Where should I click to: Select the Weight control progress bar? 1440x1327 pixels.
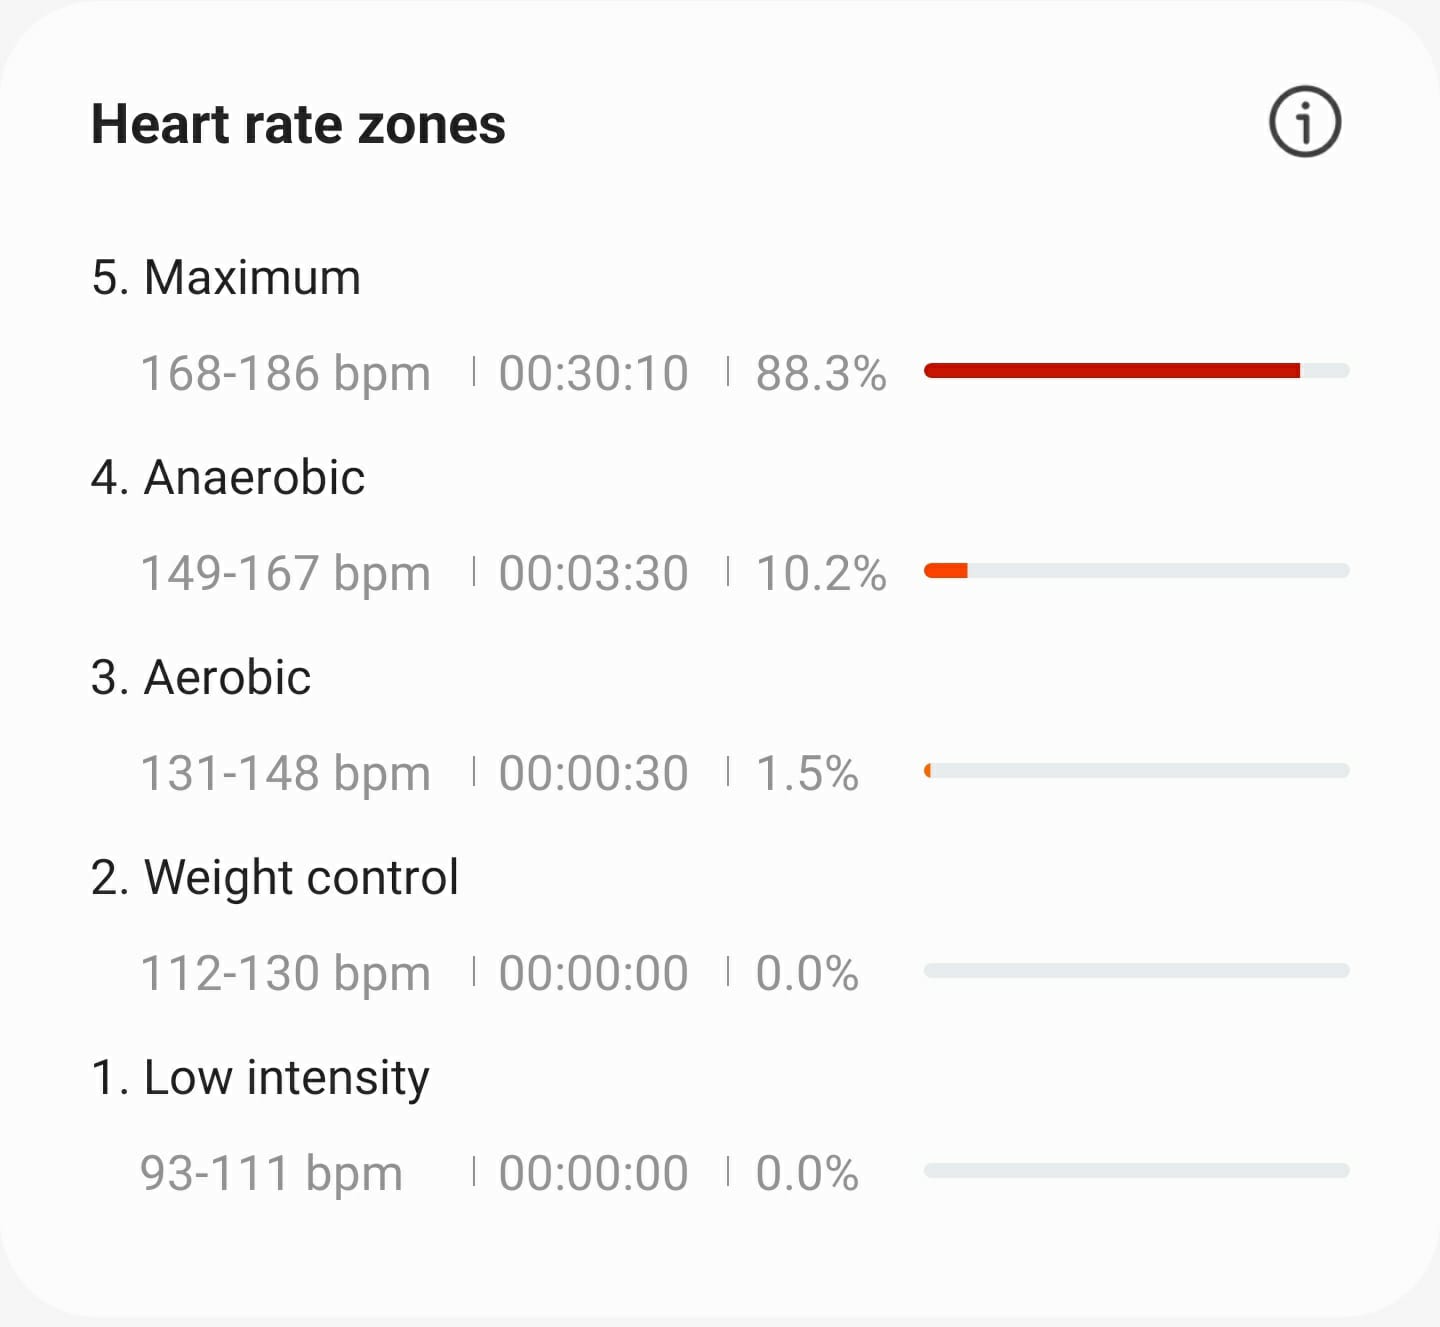point(1136,969)
